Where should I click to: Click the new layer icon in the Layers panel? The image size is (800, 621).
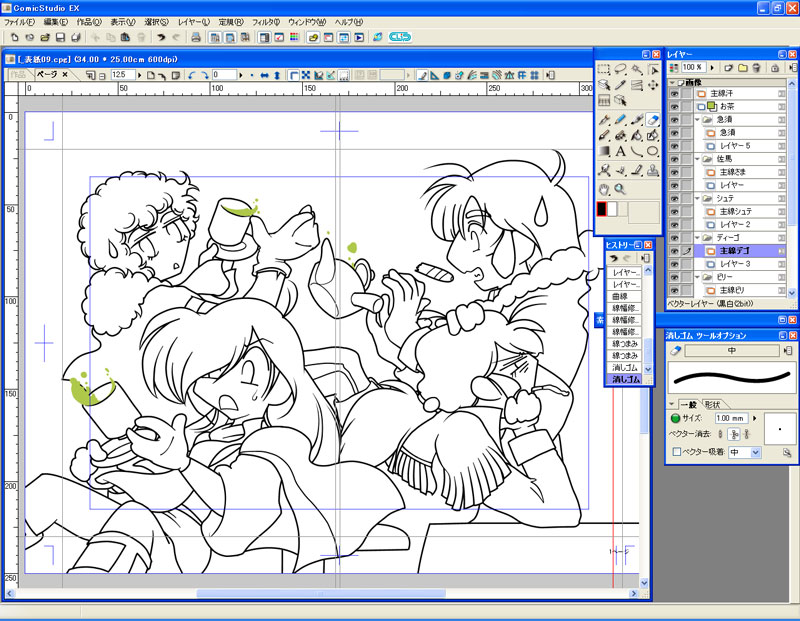[728, 67]
